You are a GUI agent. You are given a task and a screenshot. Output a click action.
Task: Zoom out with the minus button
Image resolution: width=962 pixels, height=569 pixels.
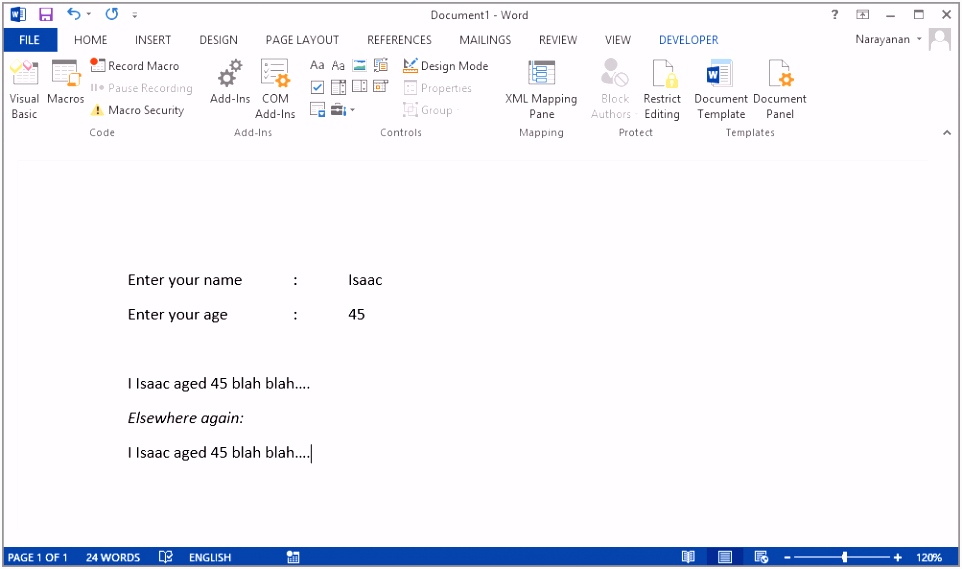tap(787, 557)
